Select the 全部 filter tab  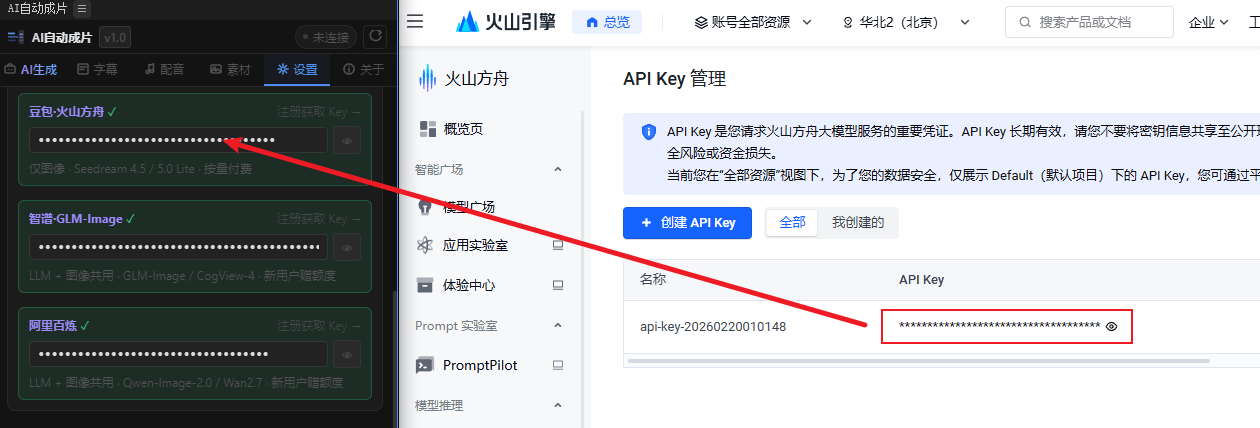[x=792, y=223]
